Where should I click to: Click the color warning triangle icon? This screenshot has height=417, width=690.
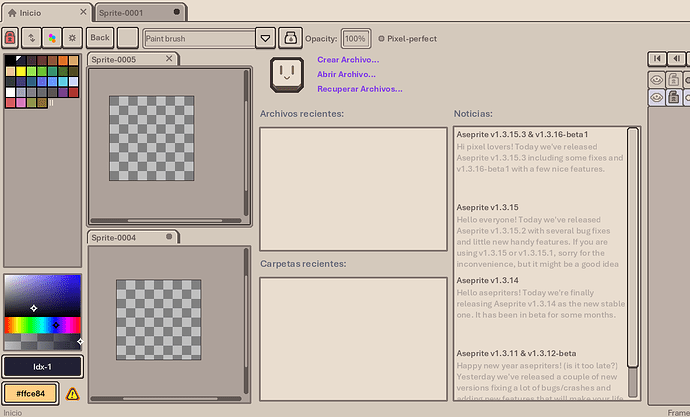pyautogui.click(x=72, y=394)
